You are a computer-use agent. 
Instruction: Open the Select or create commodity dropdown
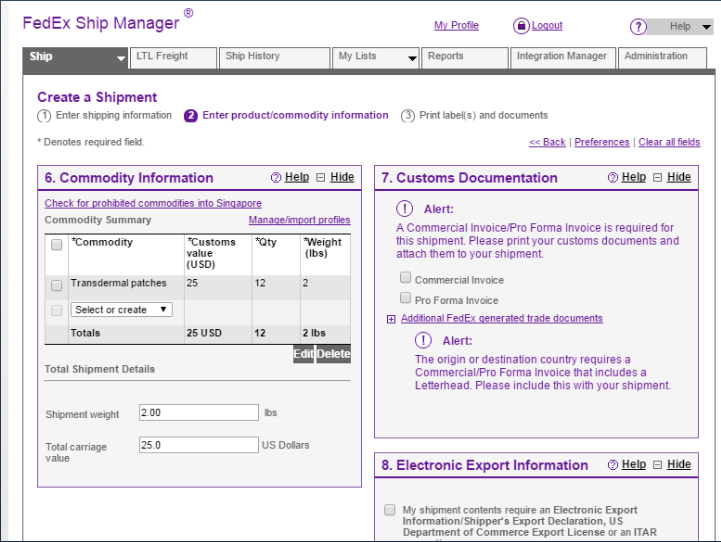121,309
